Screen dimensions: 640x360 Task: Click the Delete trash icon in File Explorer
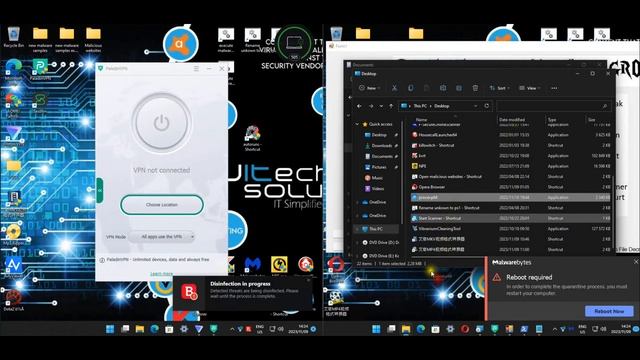coord(475,88)
